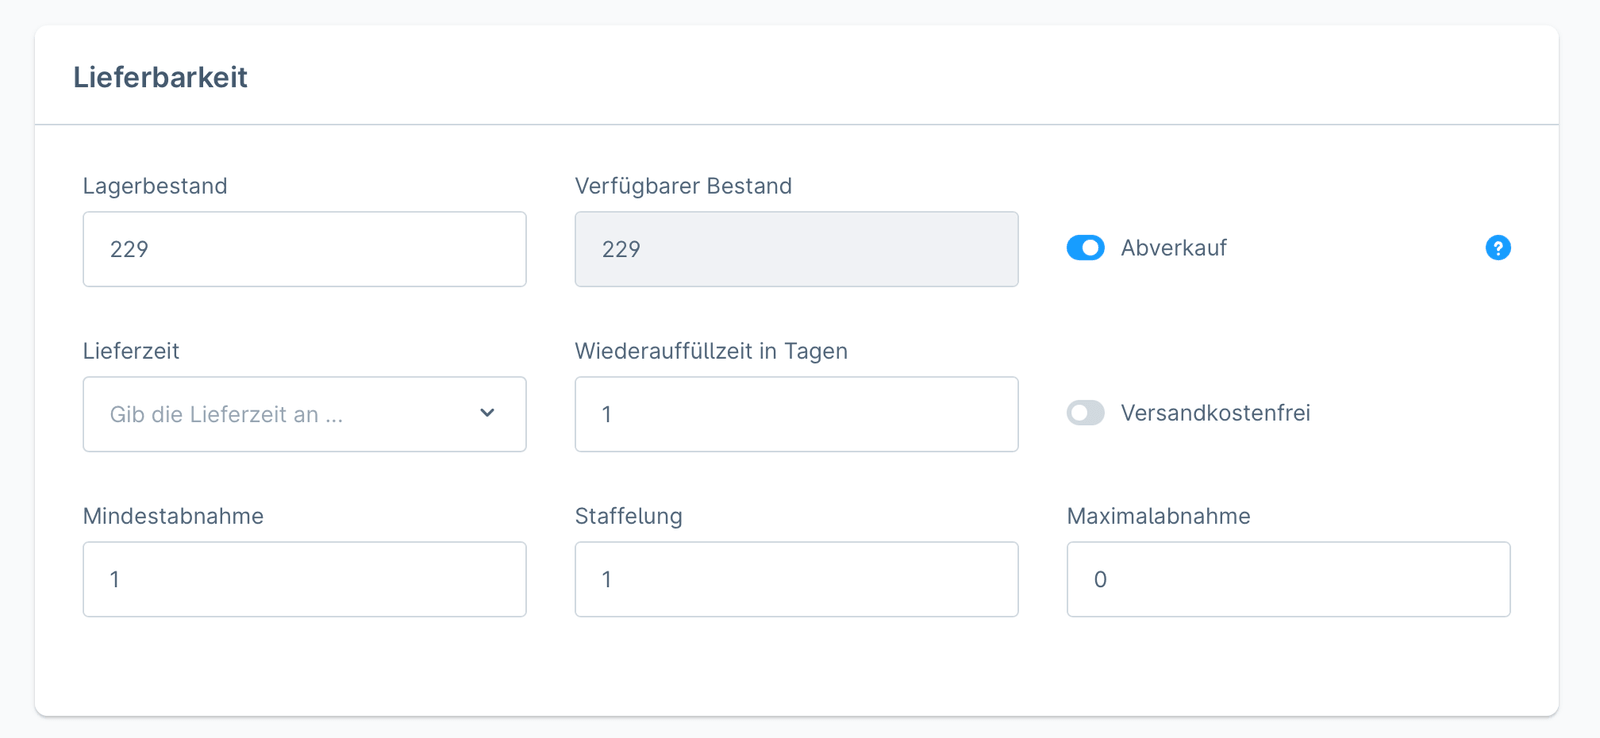The image size is (1600, 738).
Task: Click the blue Abverkauf help icon
Action: tap(1497, 247)
